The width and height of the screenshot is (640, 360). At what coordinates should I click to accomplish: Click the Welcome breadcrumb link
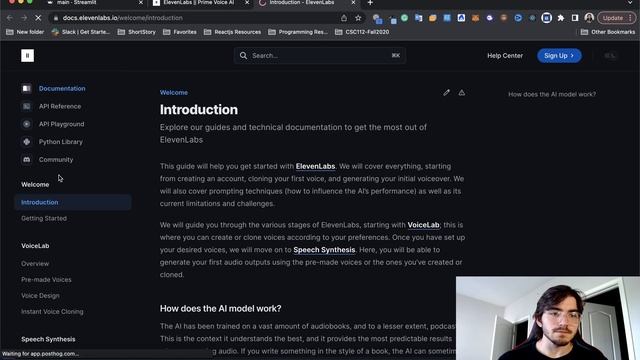click(x=174, y=93)
